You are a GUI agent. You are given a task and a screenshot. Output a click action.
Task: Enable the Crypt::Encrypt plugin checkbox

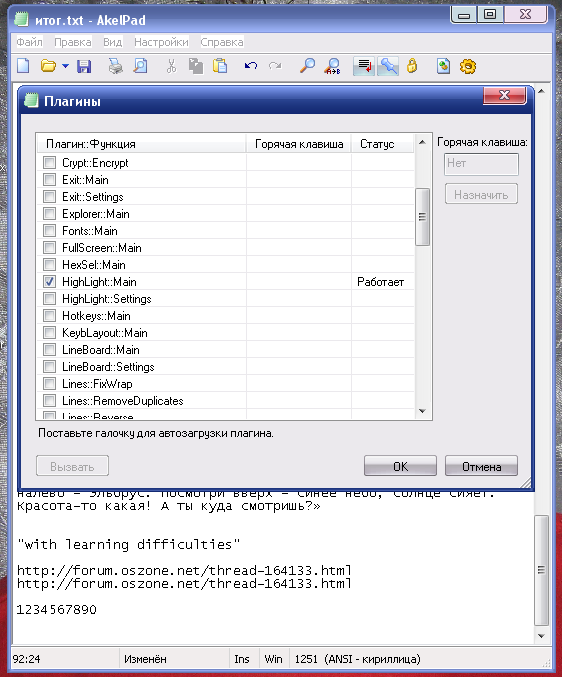click(50, 163)
